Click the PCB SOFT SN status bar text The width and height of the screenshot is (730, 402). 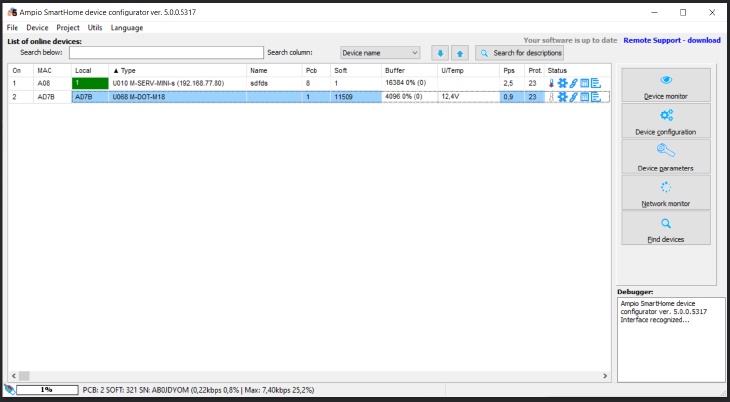199,390
